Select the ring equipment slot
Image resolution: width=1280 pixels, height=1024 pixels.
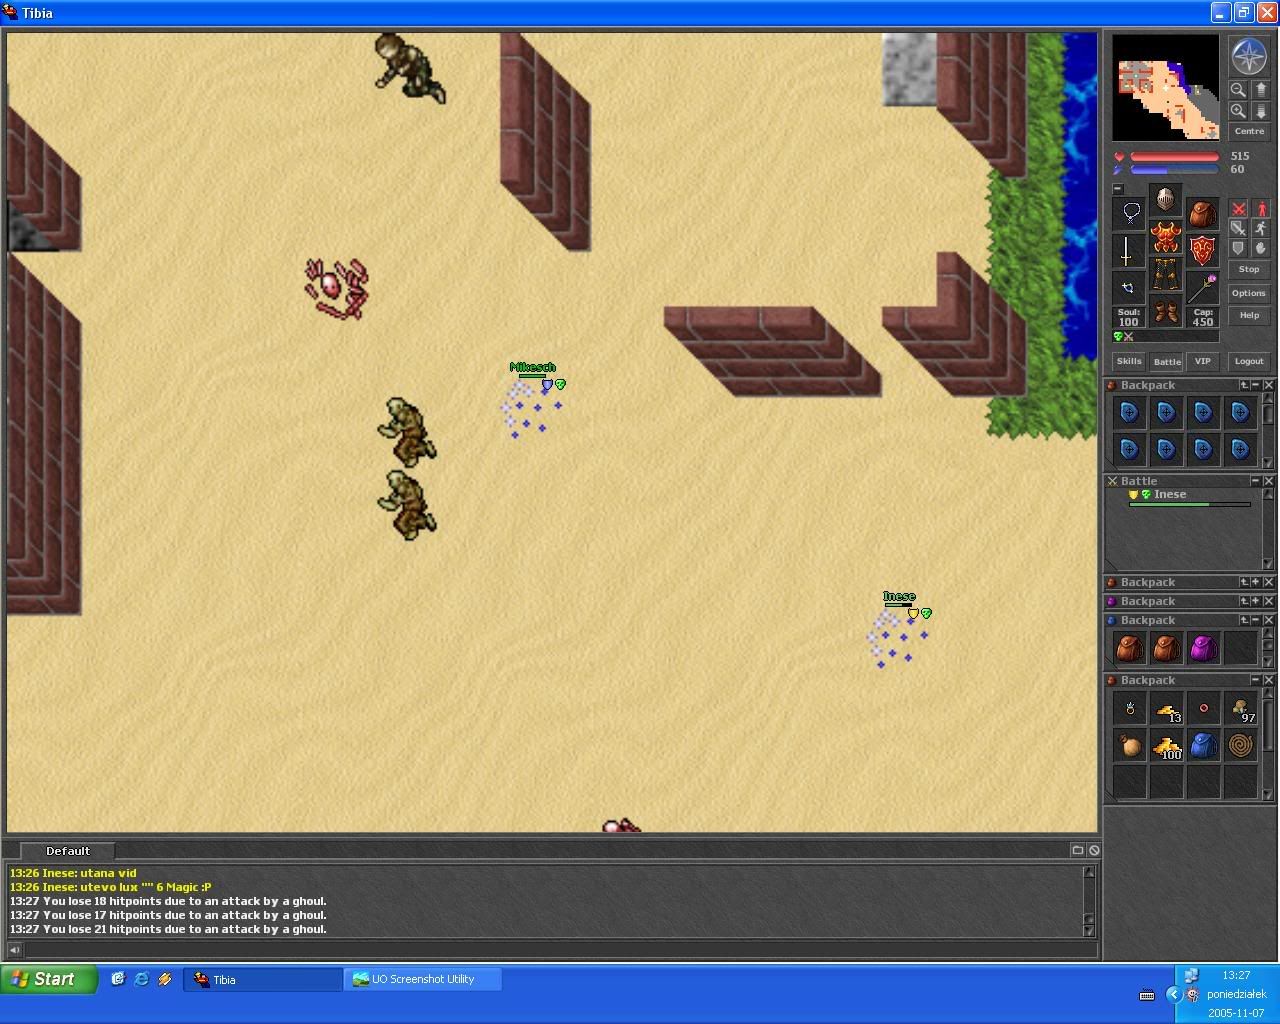(1129, 287)
